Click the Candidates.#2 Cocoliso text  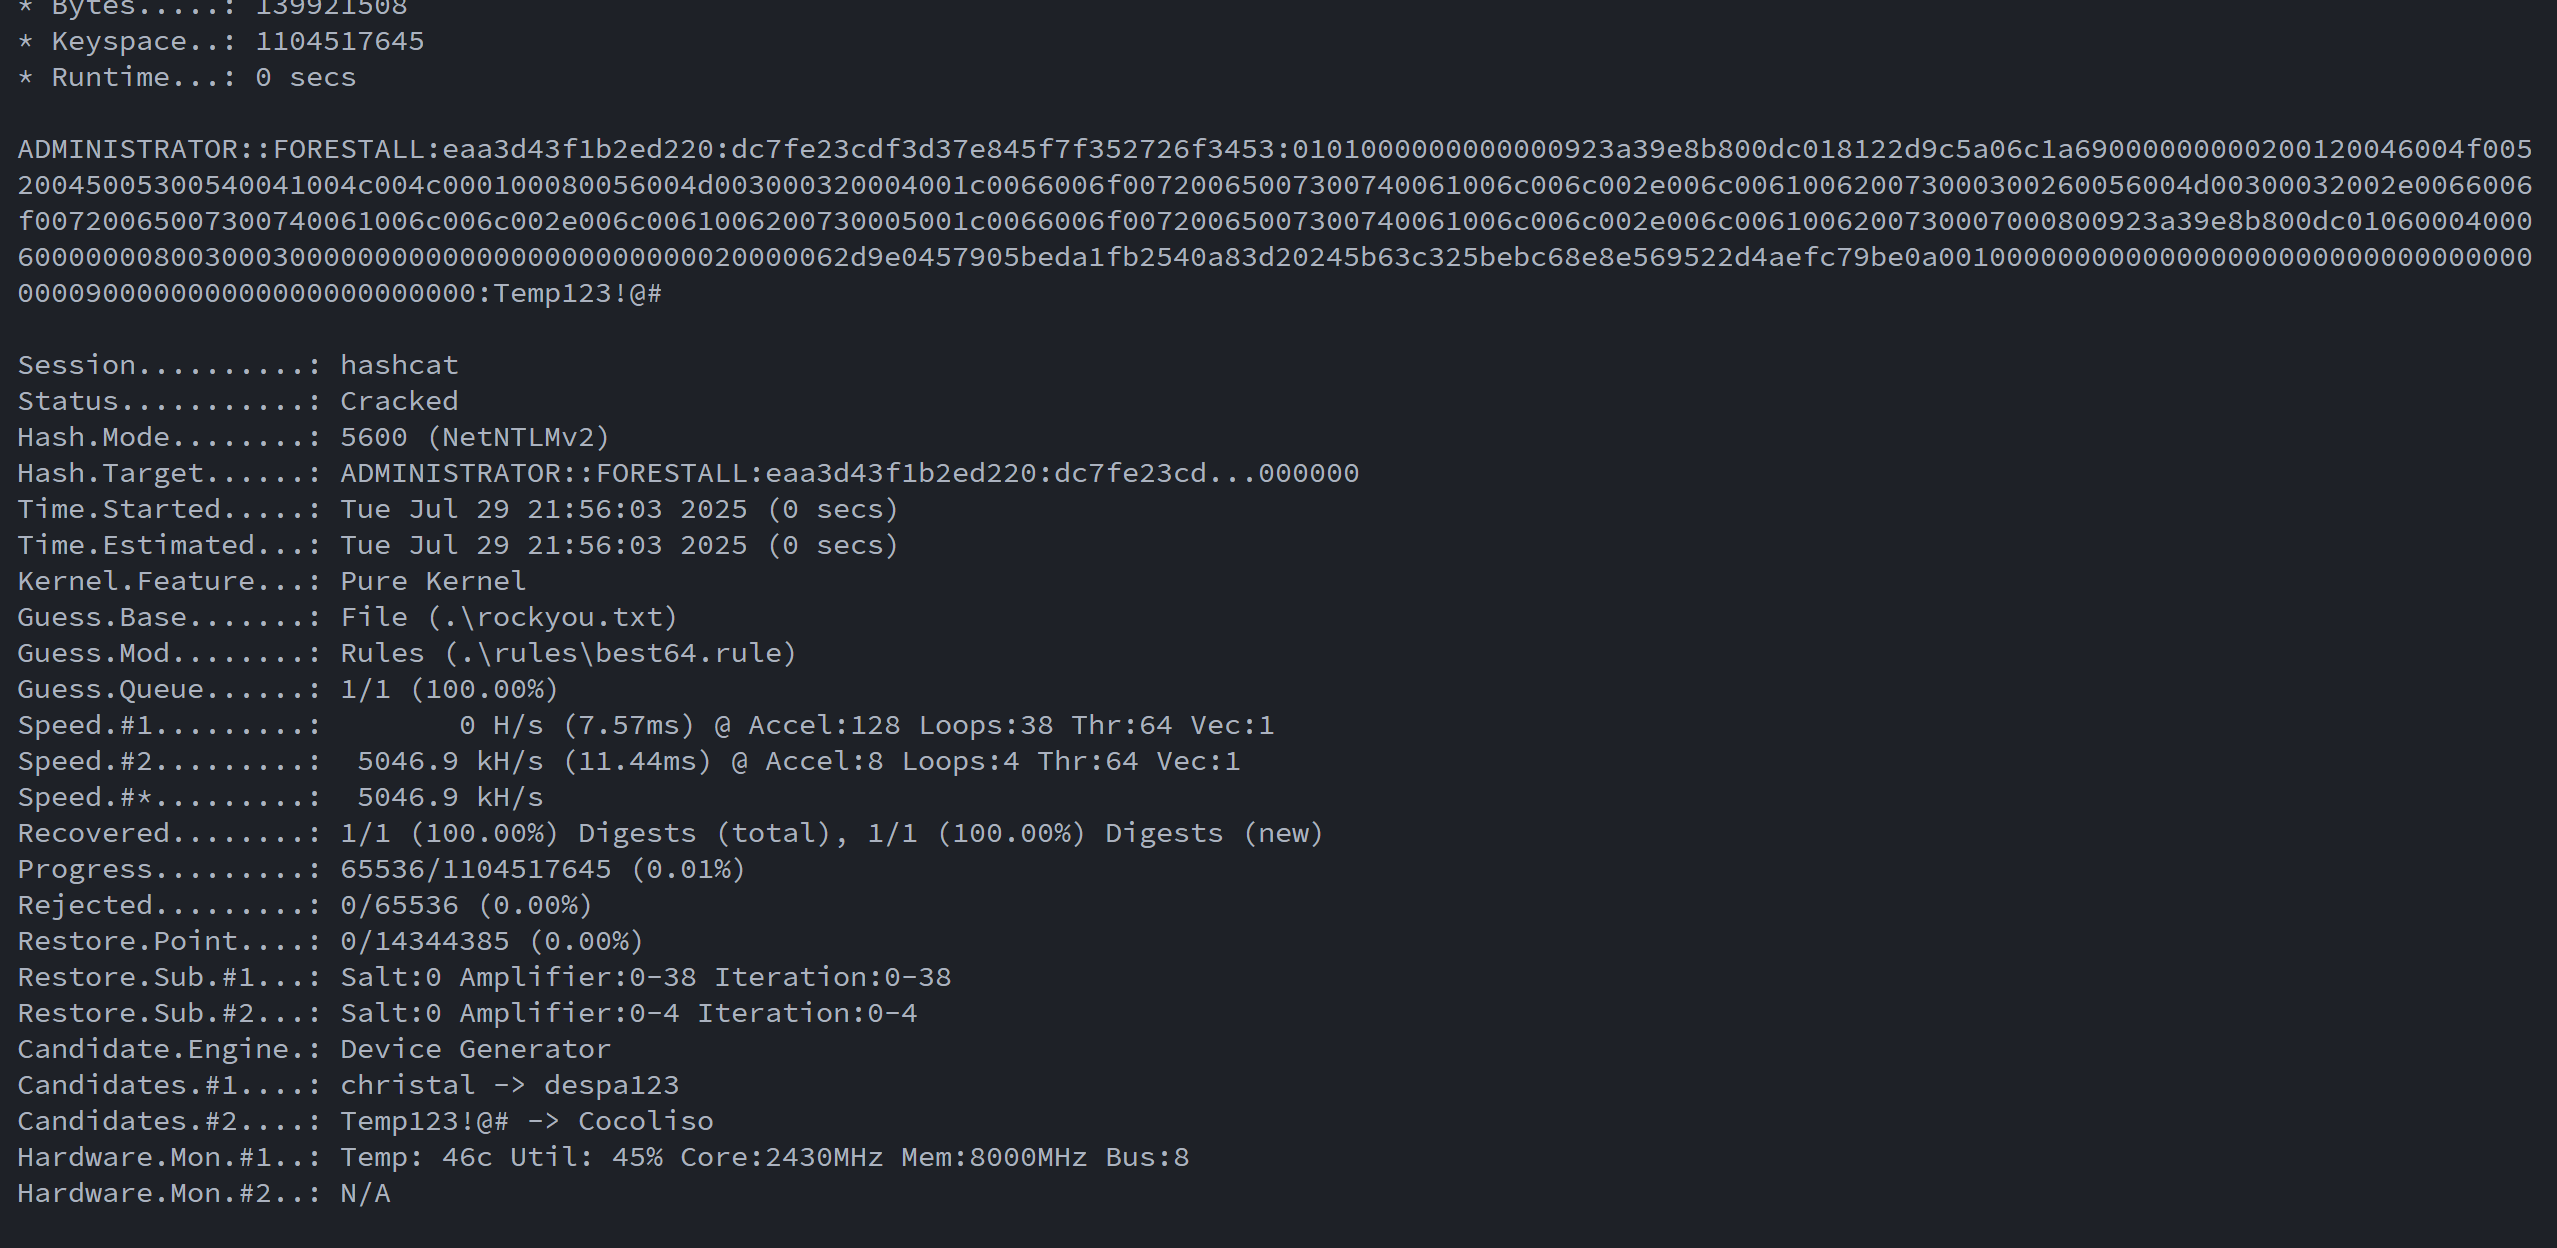[645, 1122]
